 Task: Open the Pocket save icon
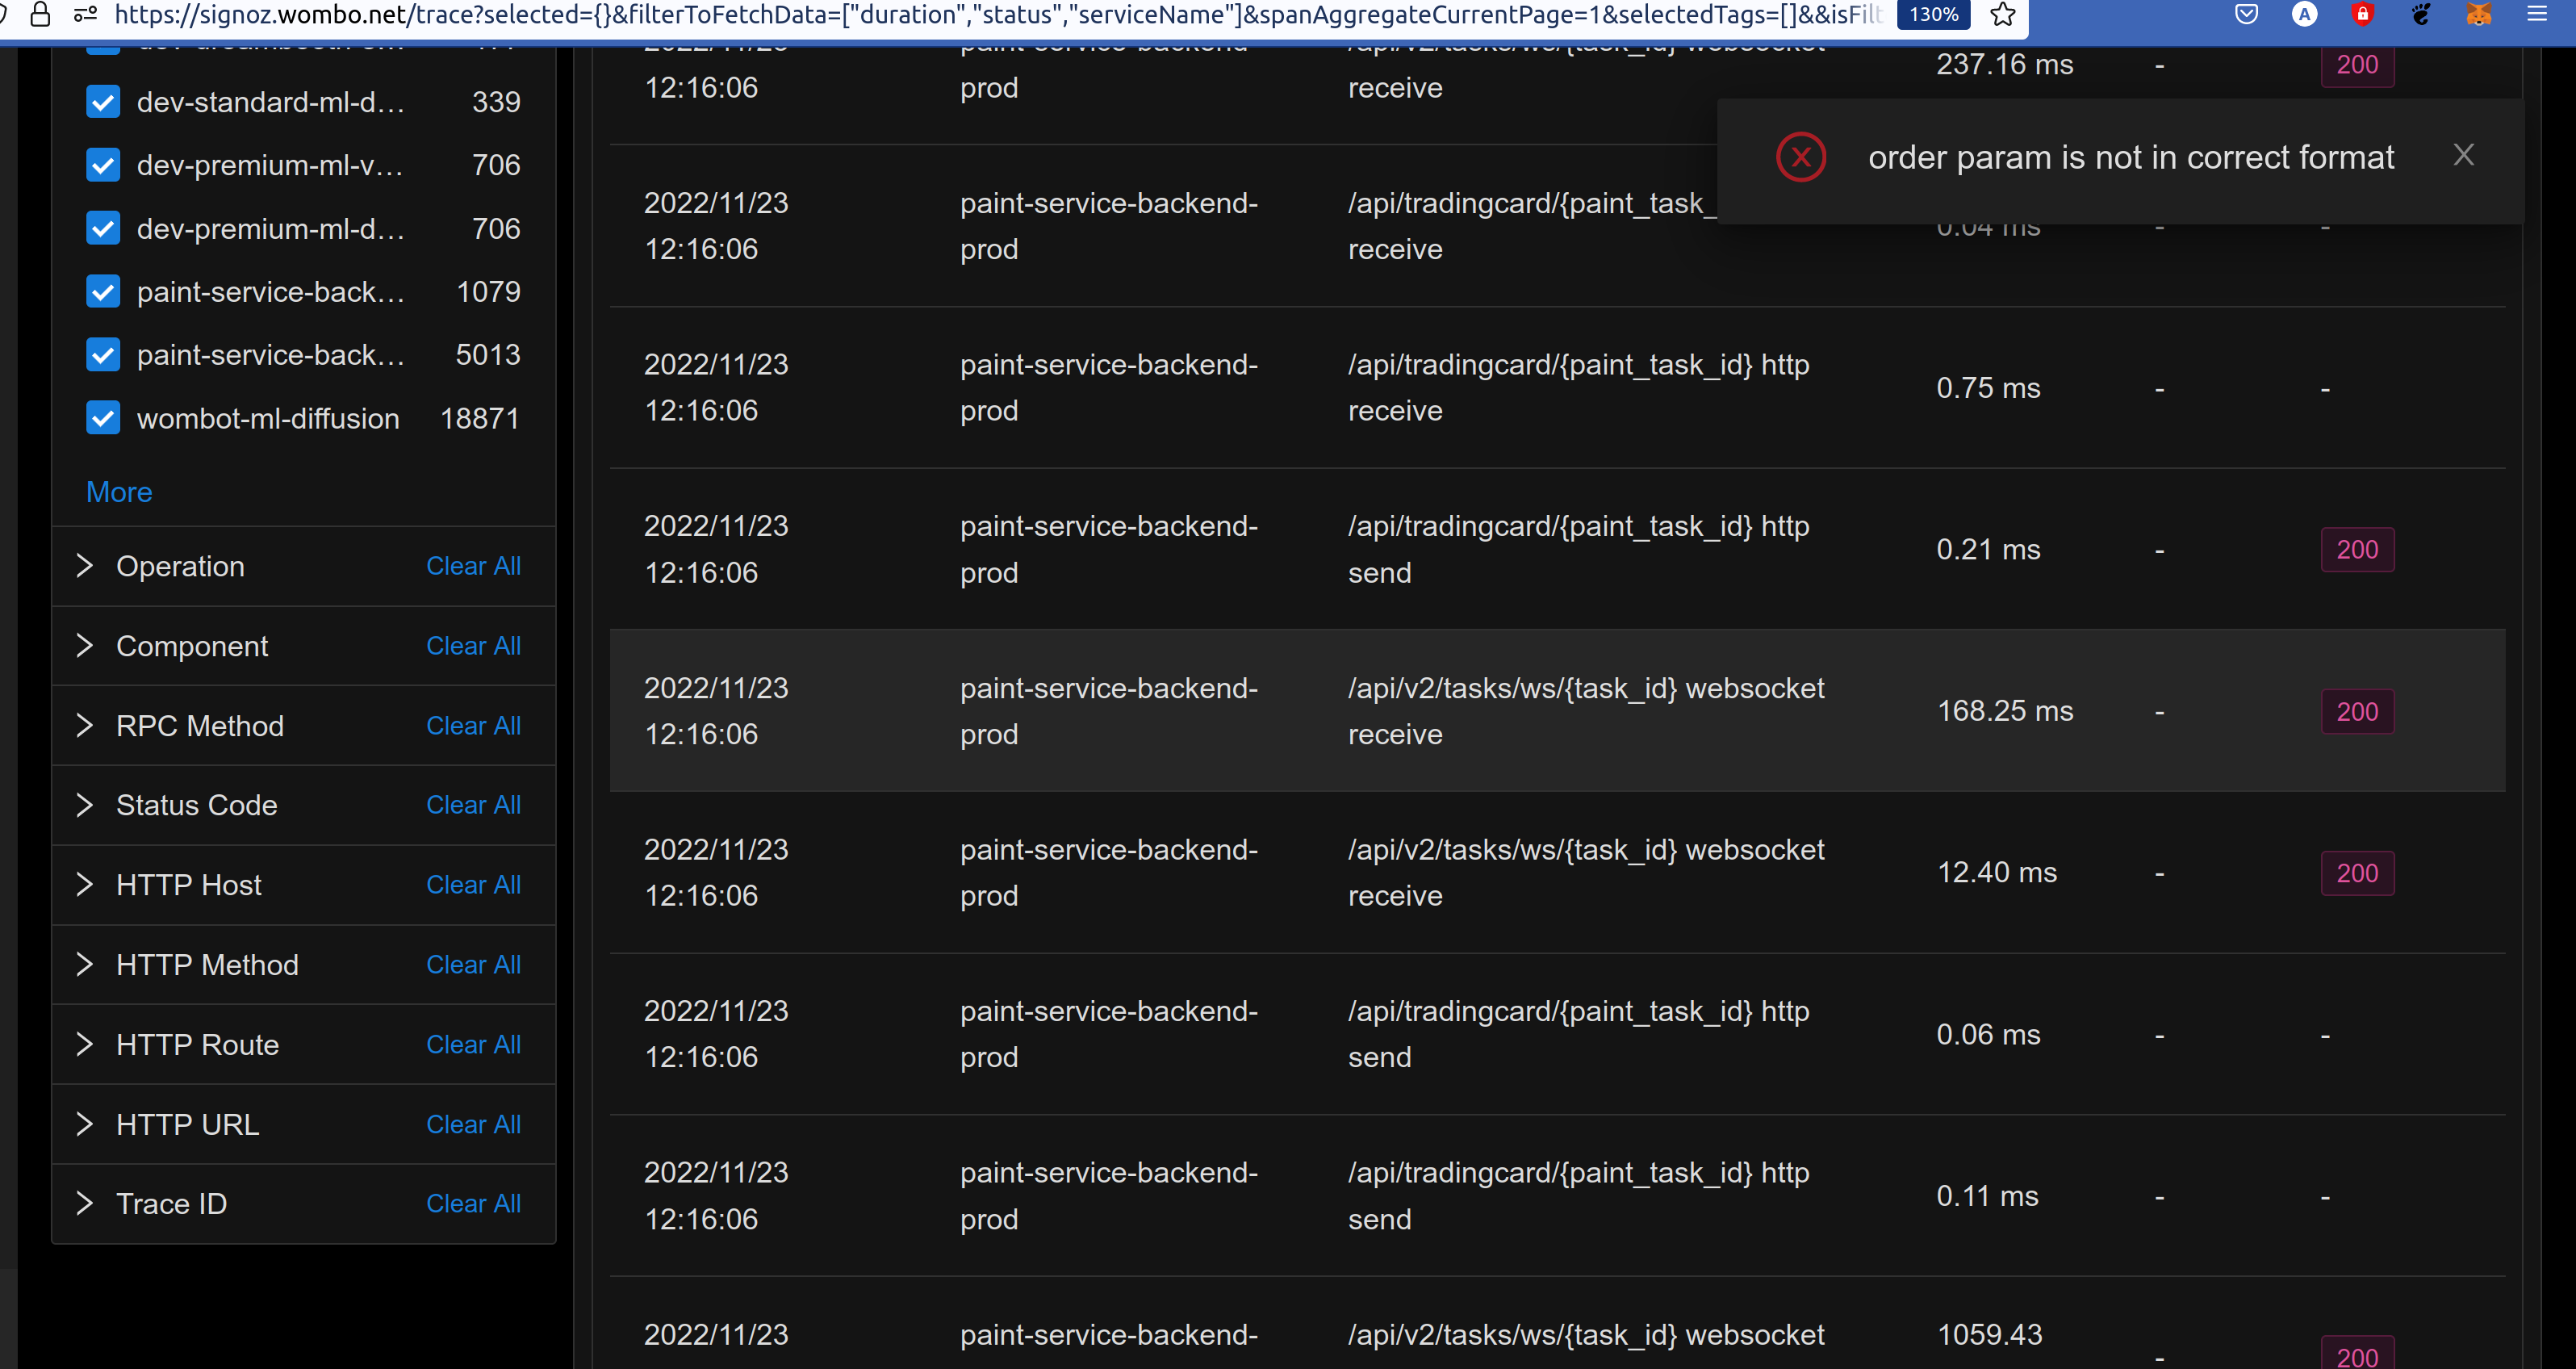click(2246, 14)
